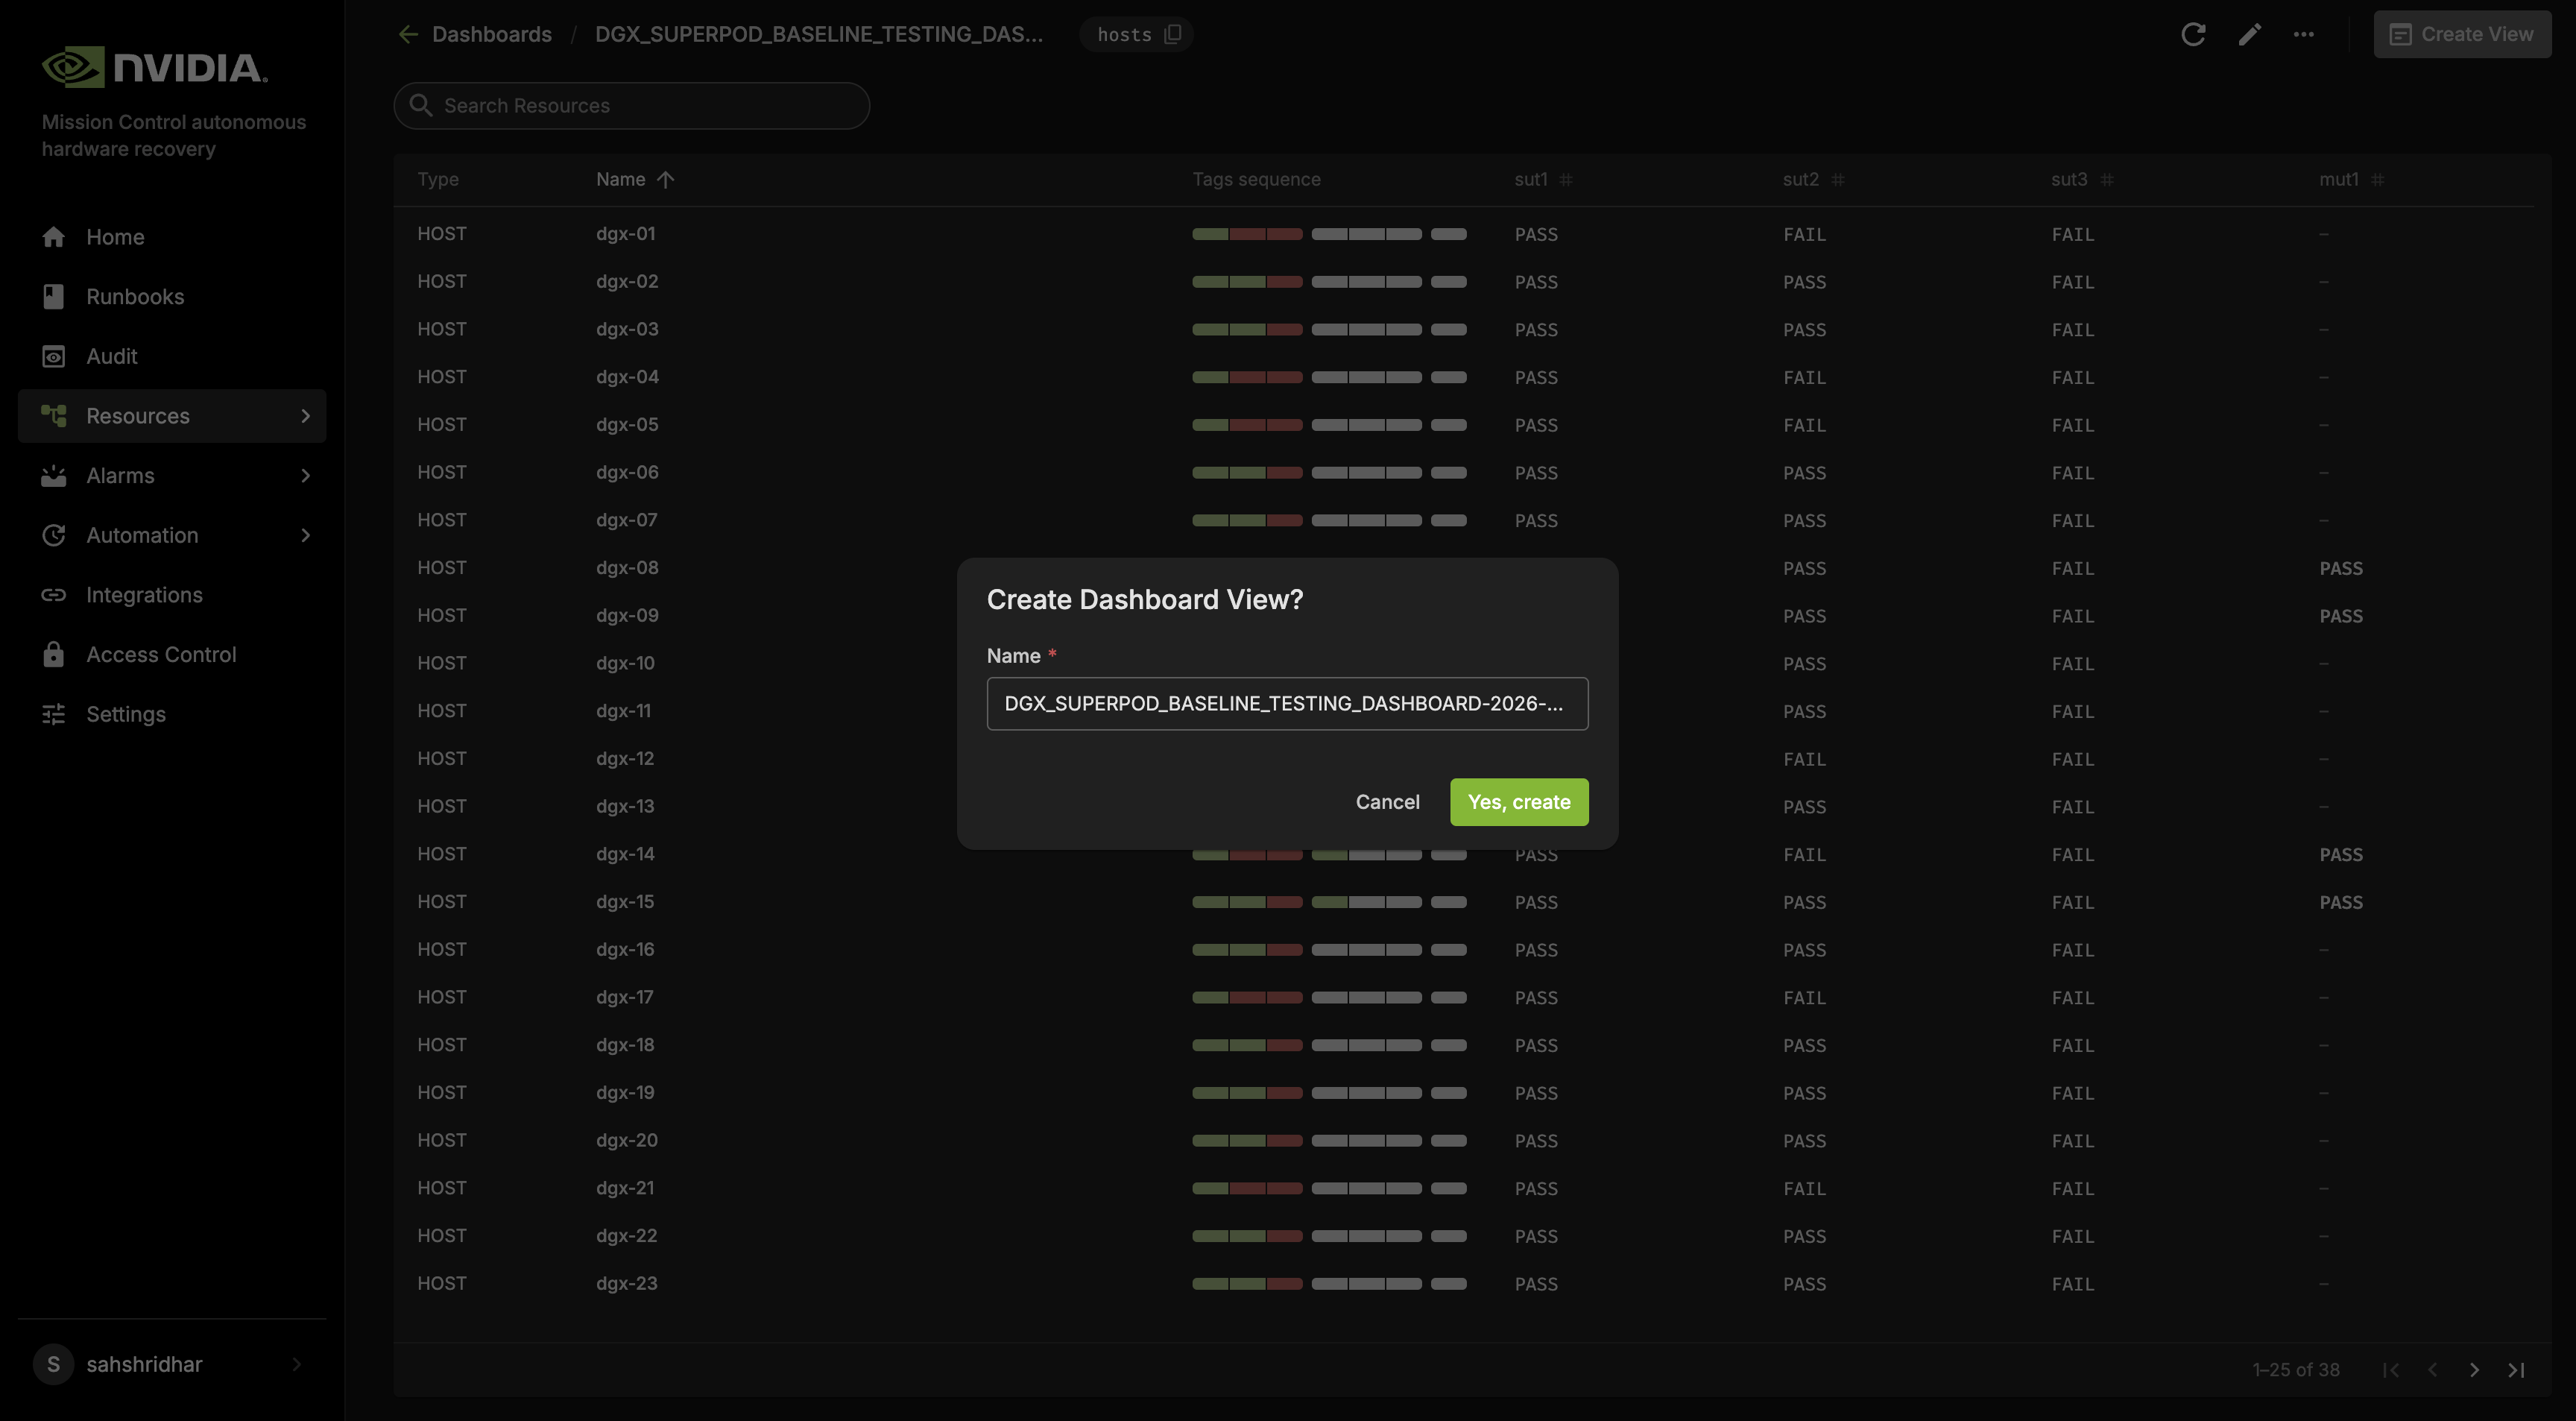
Task: Edit the dashboard view Name field
Action: 1287,703
